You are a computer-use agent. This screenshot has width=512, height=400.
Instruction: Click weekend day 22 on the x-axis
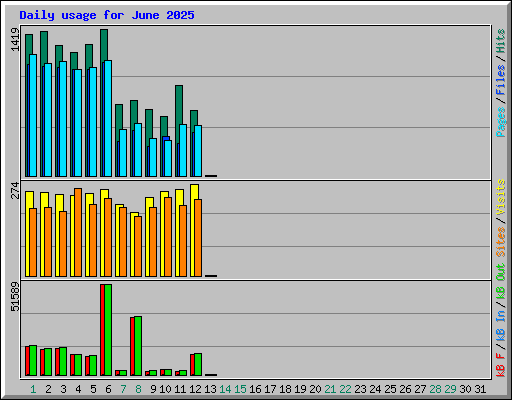pos(345,389)
